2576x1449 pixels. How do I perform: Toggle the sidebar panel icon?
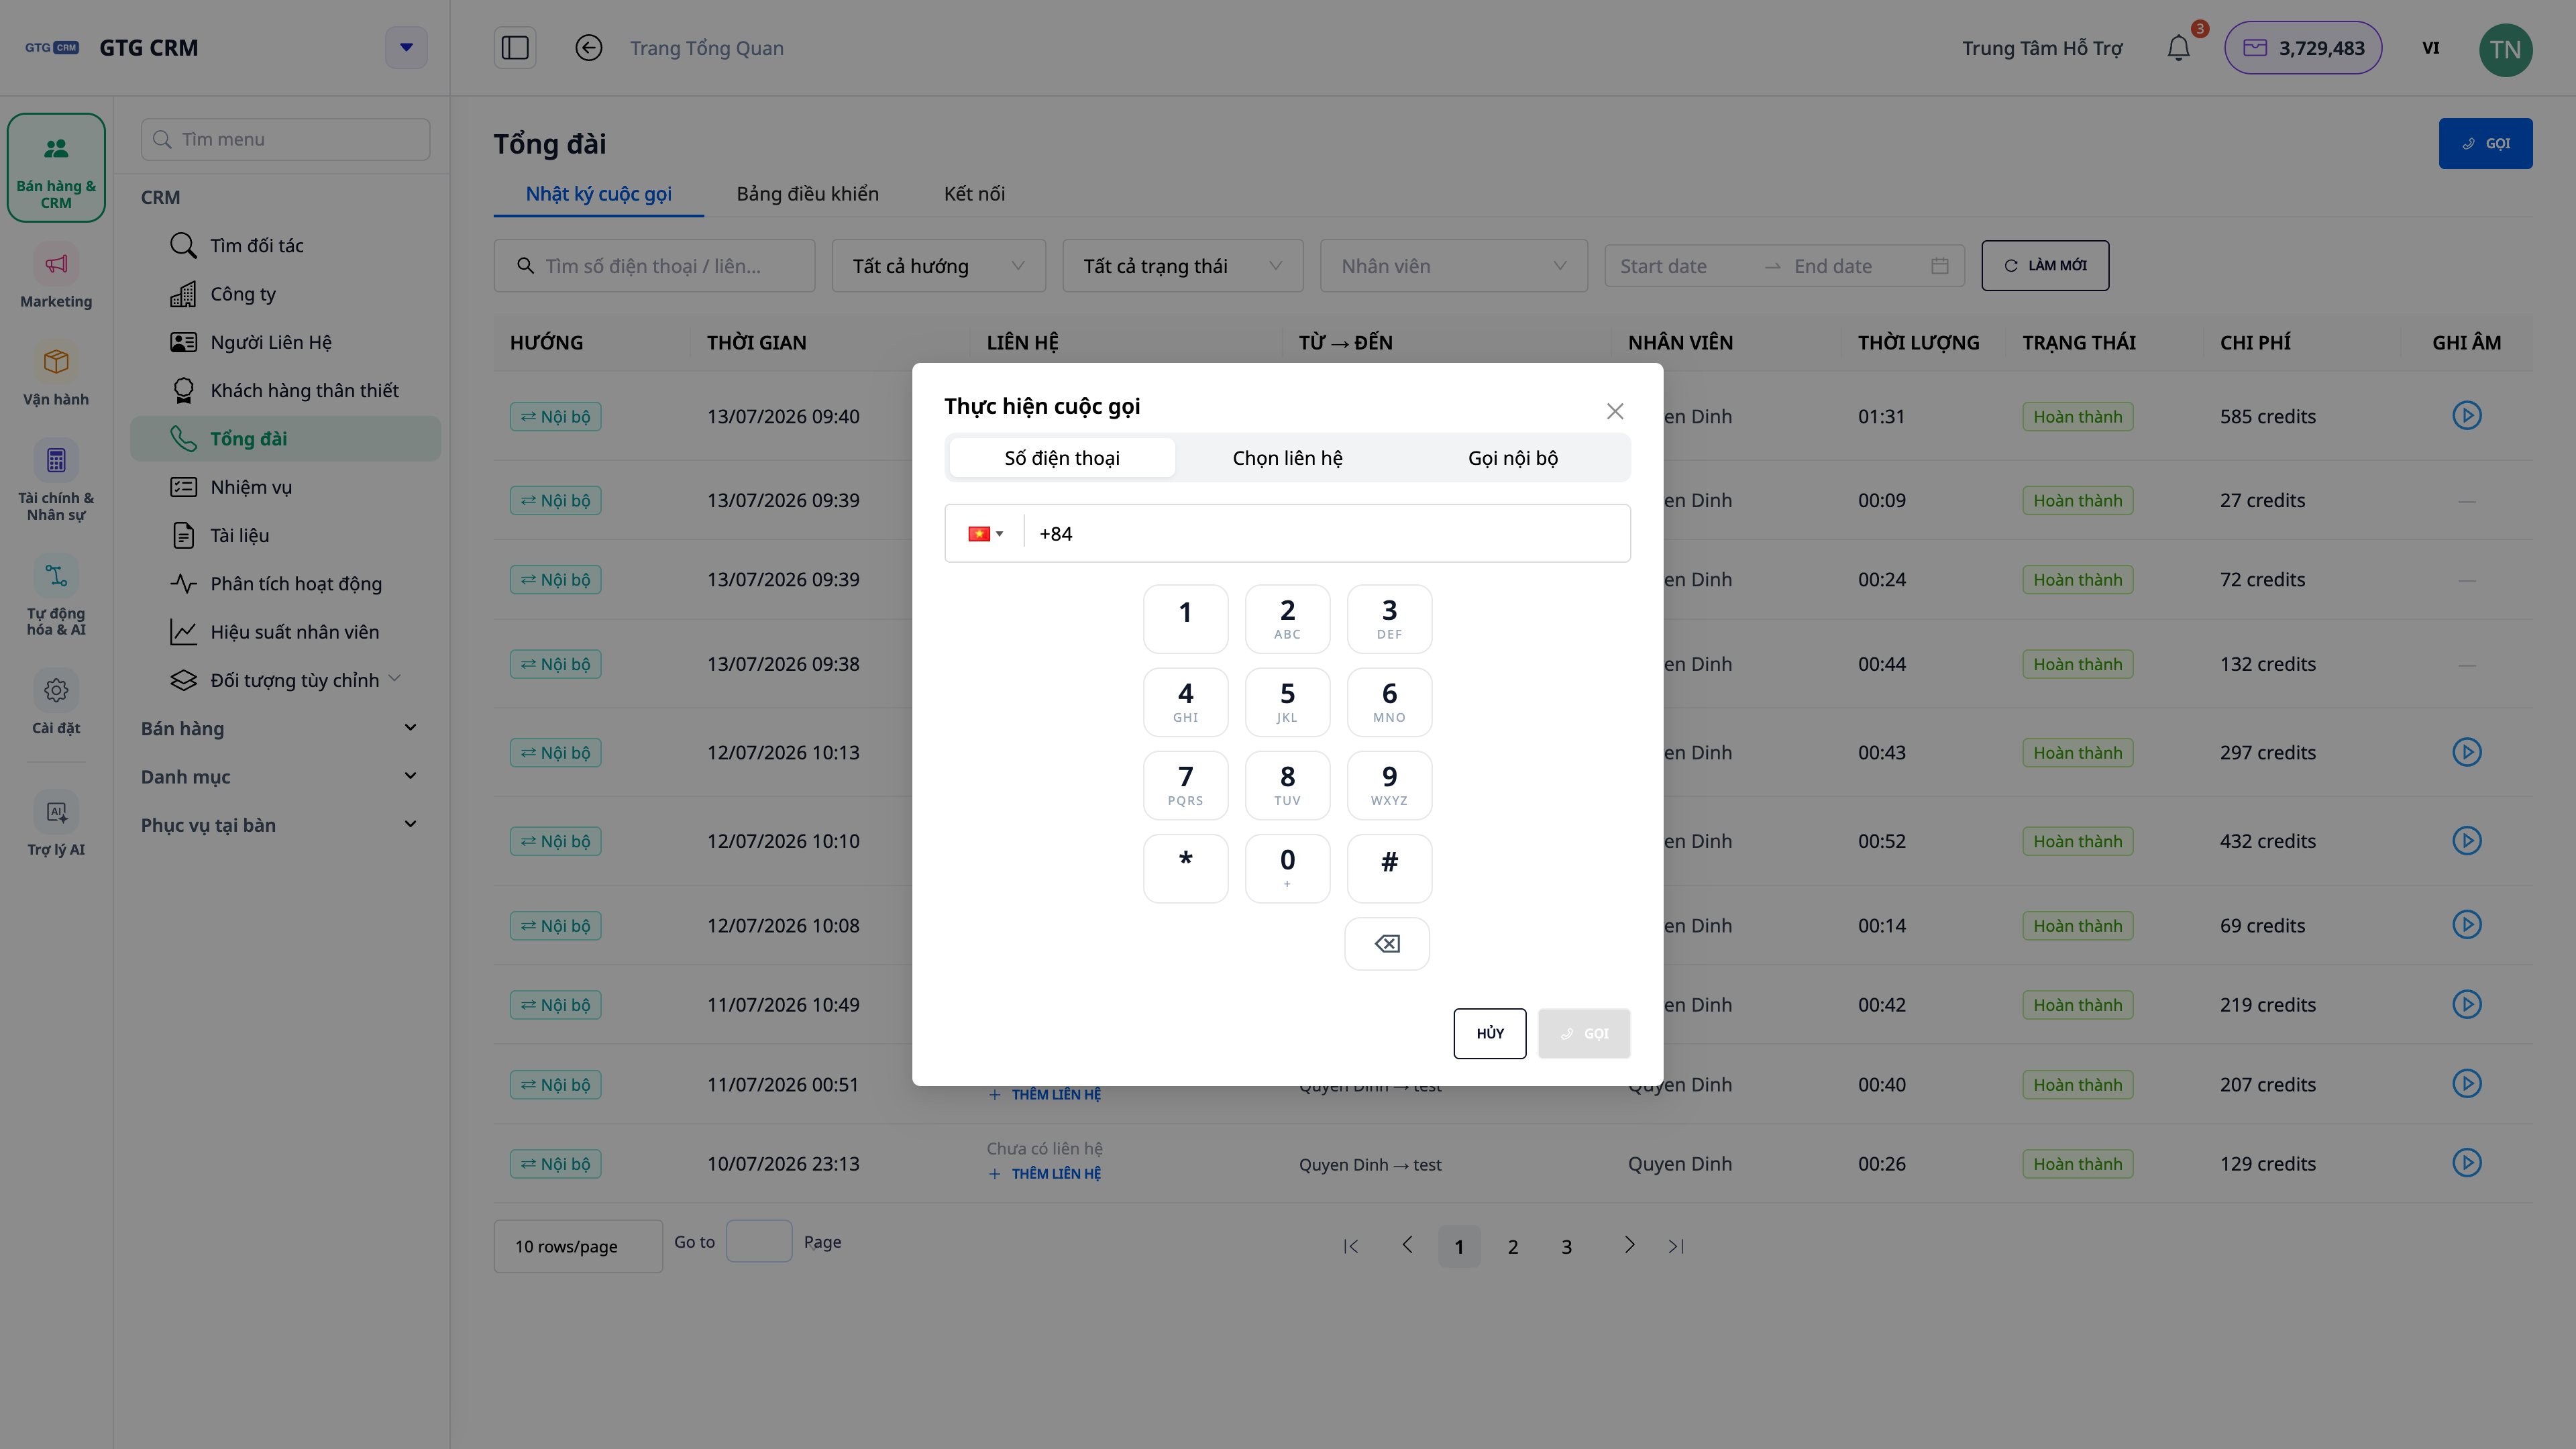click(515, 48)
